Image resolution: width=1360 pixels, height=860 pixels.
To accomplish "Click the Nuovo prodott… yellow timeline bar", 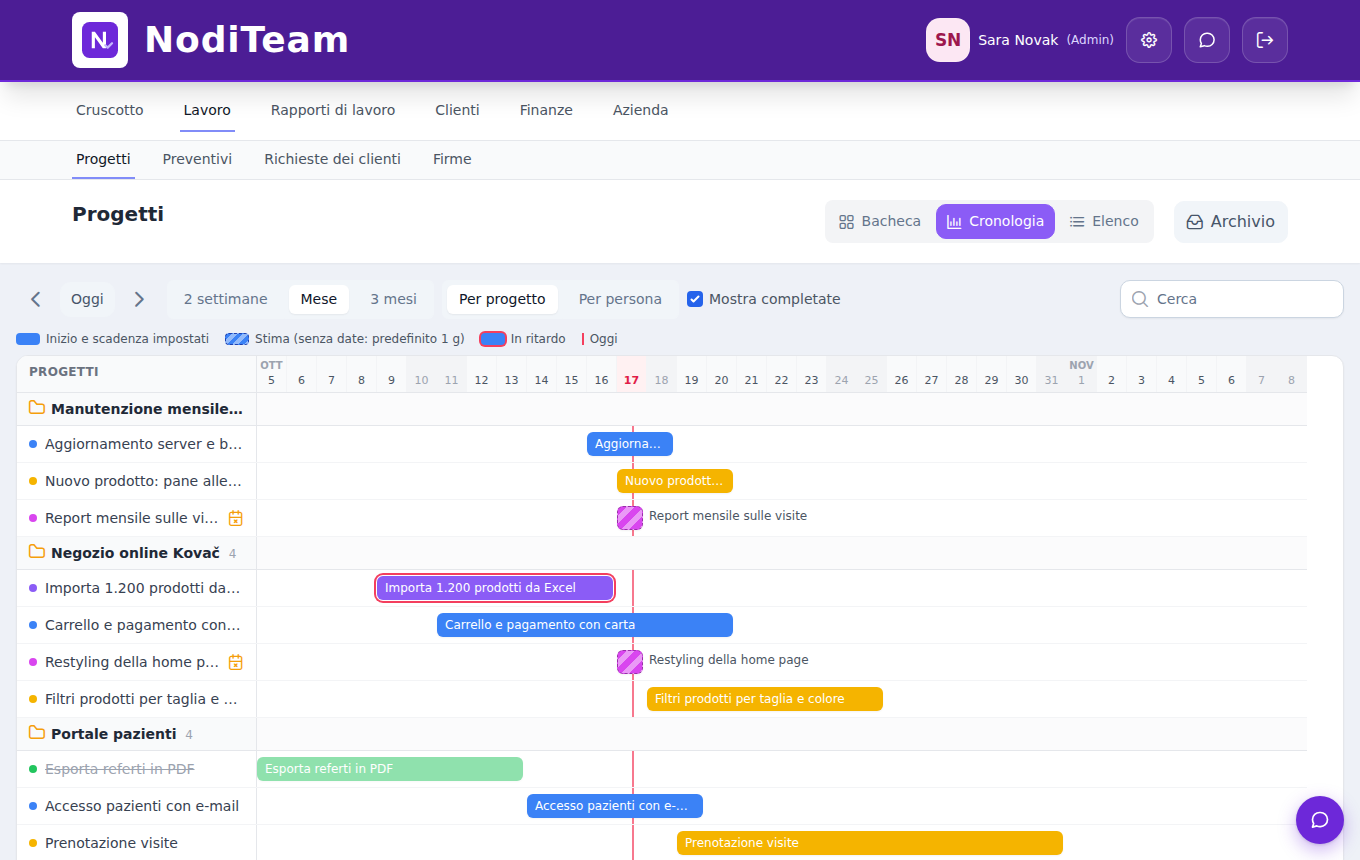I will [x=675, y=481].
